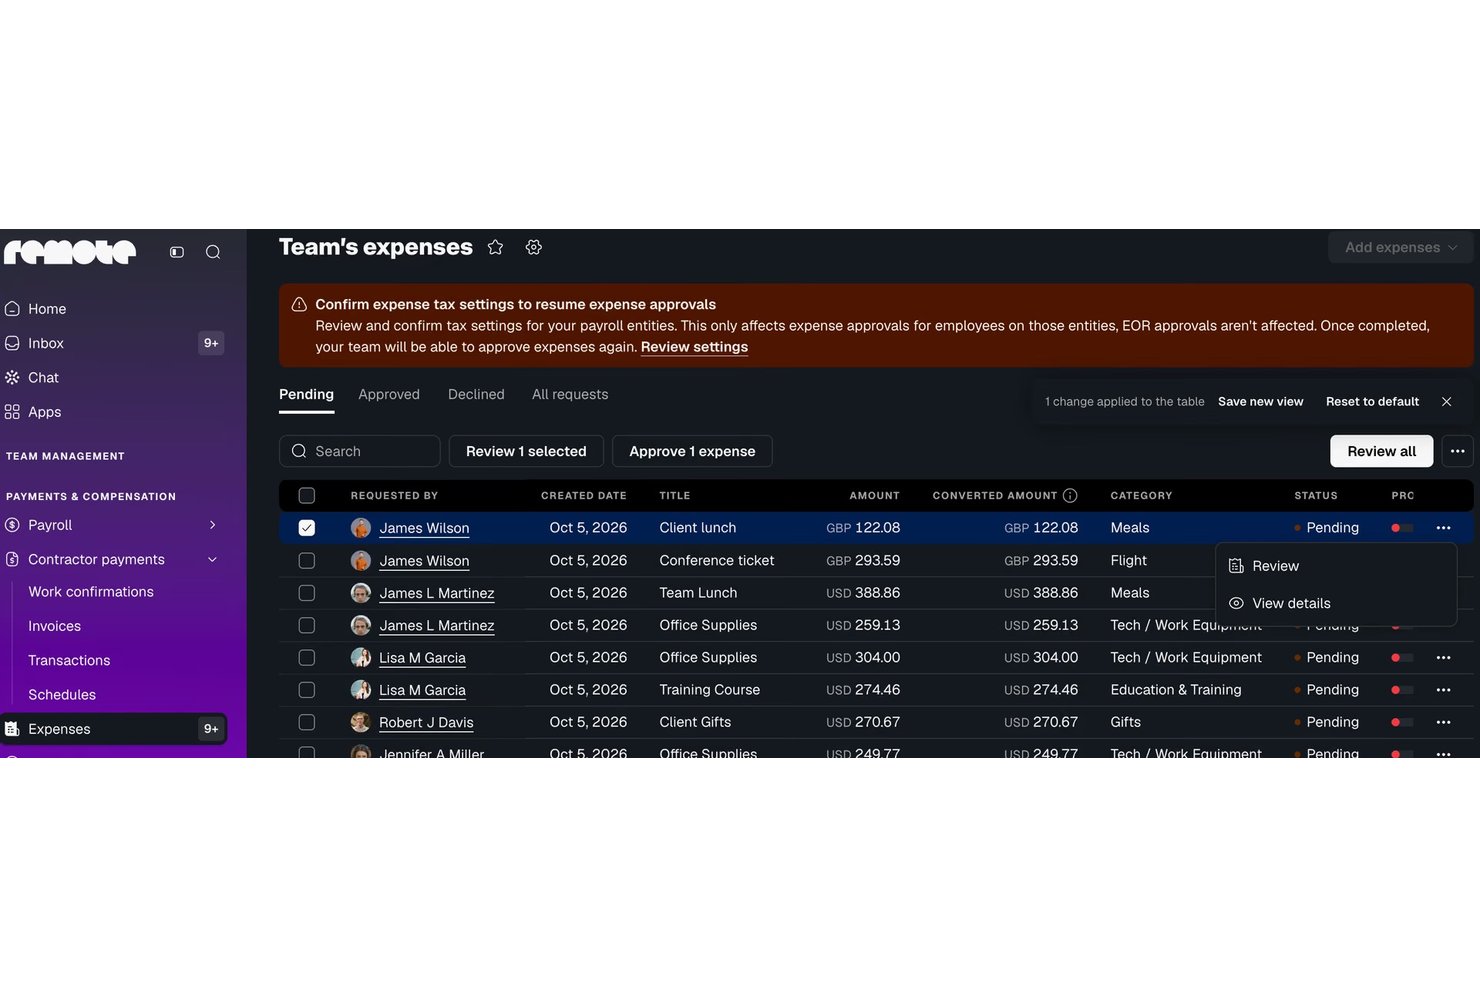The image size is (1480, 987).
Task: Click Robert J Davis avatar
Action: click(x=361, y=722)
